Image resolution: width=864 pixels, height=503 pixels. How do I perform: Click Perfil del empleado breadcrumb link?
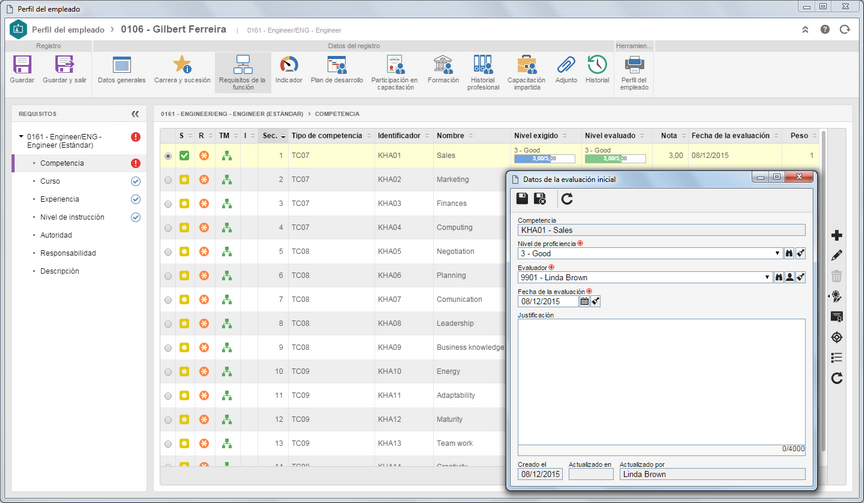pos(68,30)
